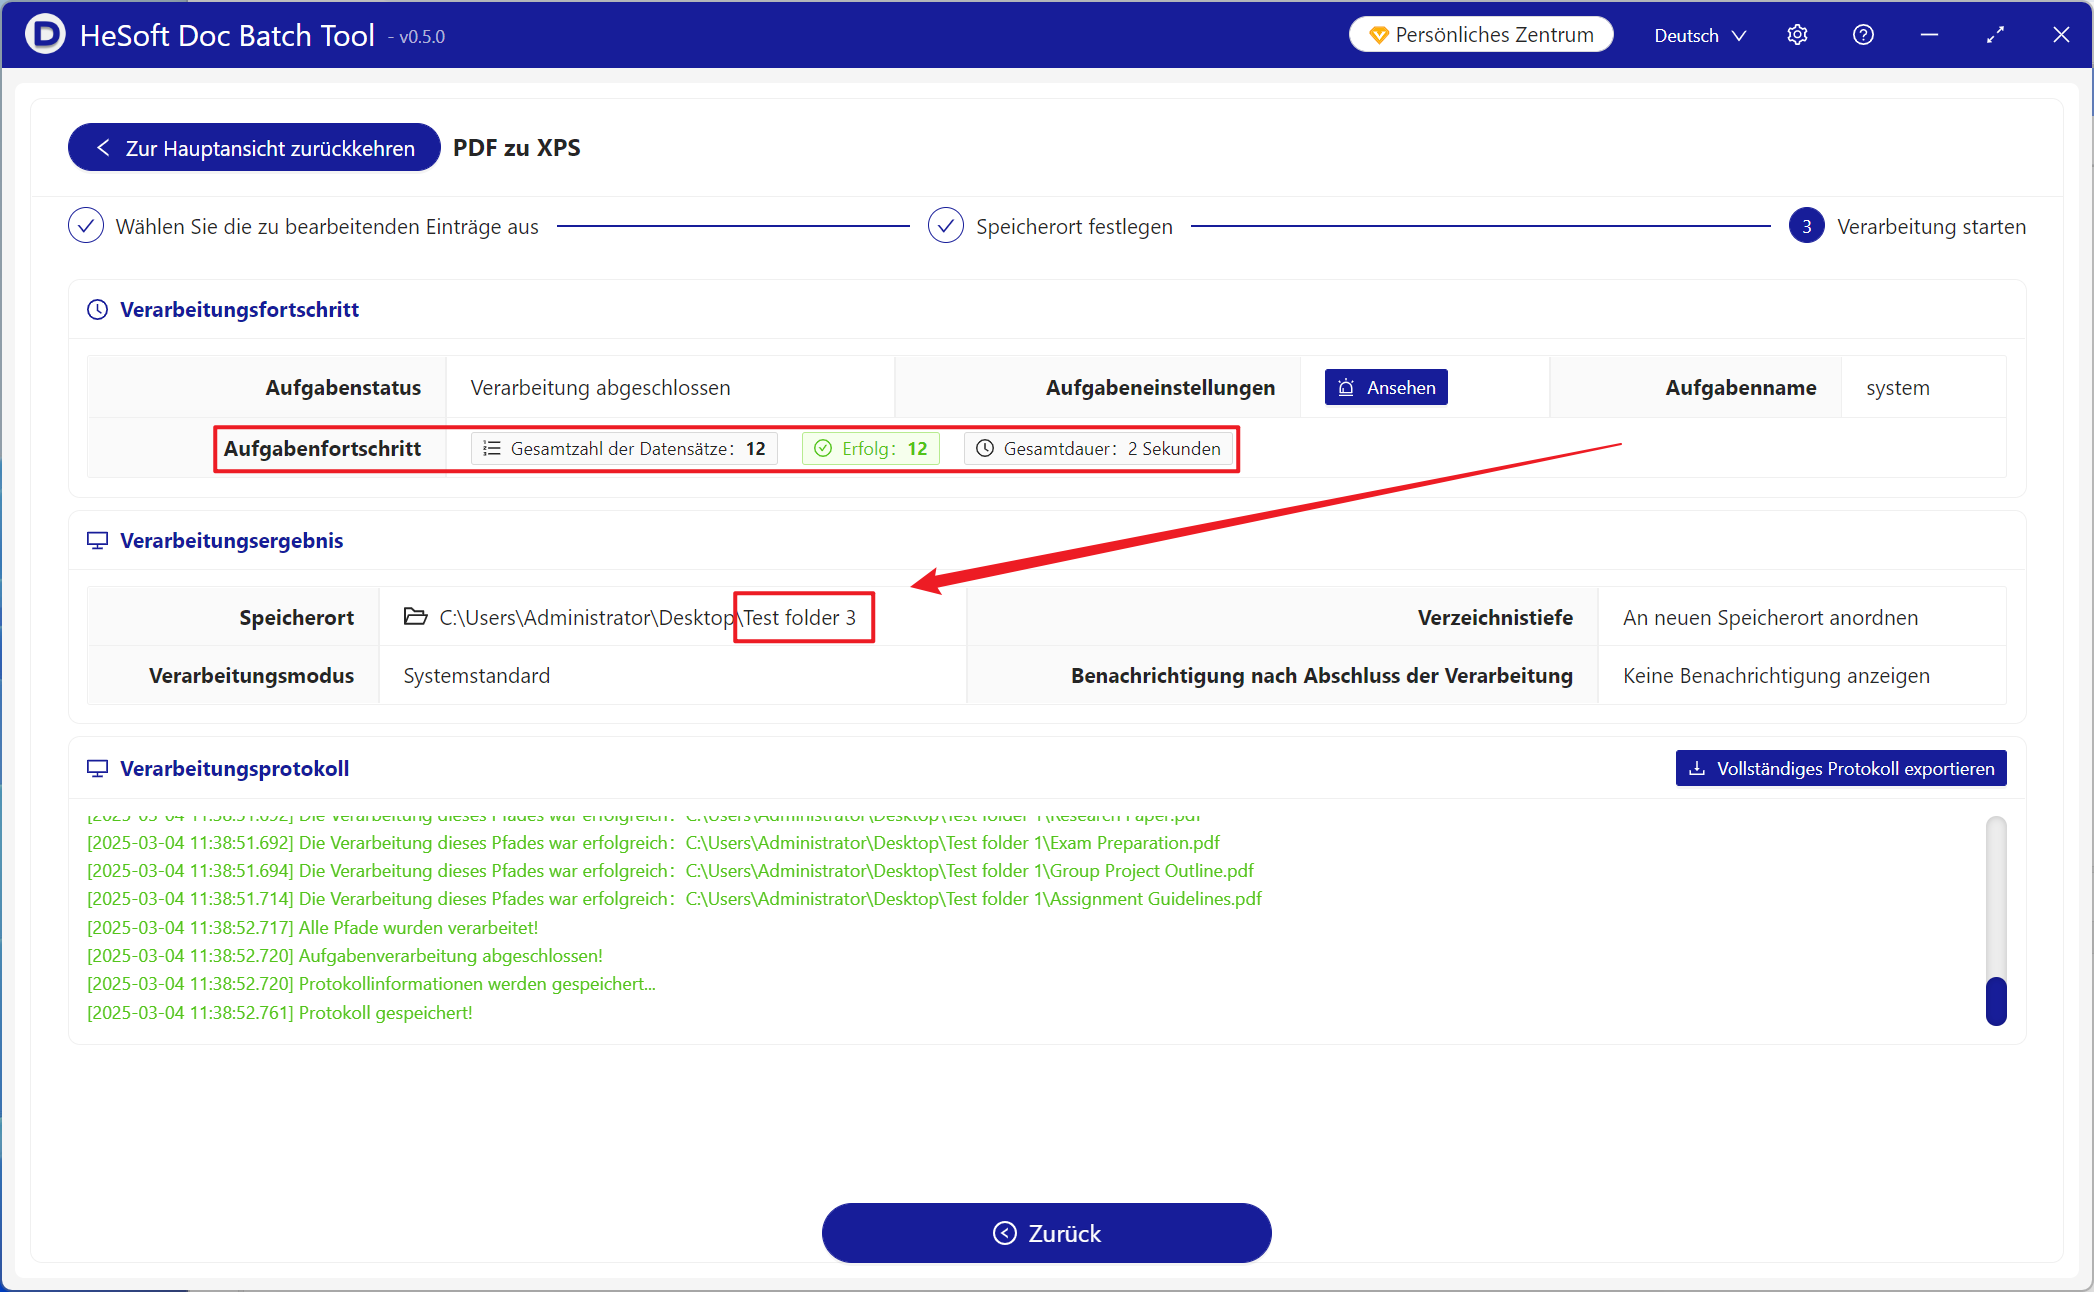Click the Zurück button
This screenshot has height=1292, width=2094.
pos(1046,1233)
